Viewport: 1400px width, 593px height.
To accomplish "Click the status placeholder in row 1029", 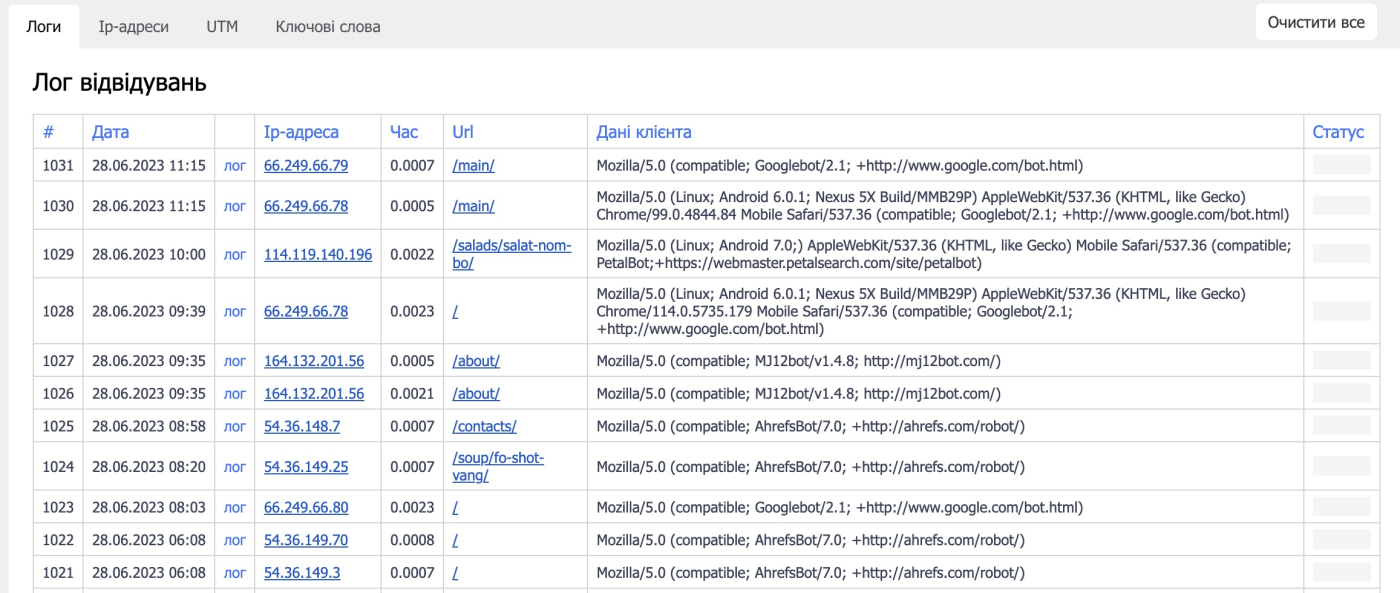I will coord(1341,254).
